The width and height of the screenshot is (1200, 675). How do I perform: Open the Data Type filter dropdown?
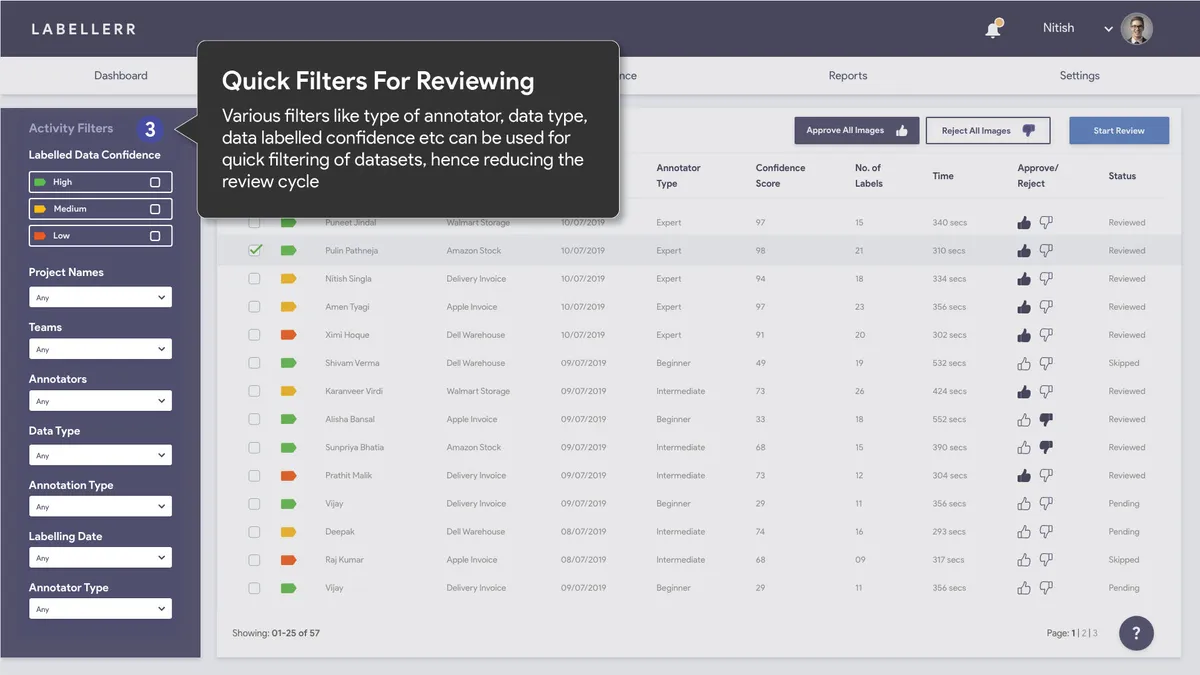pos(100,455)
